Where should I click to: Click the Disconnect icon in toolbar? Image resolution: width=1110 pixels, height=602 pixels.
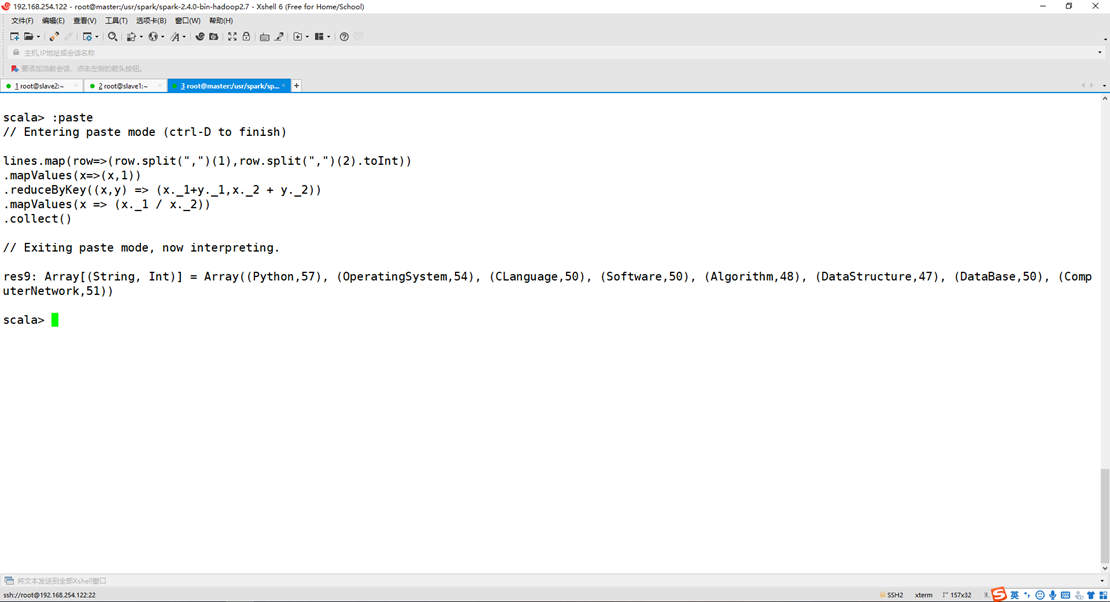(x=68, y=37)
